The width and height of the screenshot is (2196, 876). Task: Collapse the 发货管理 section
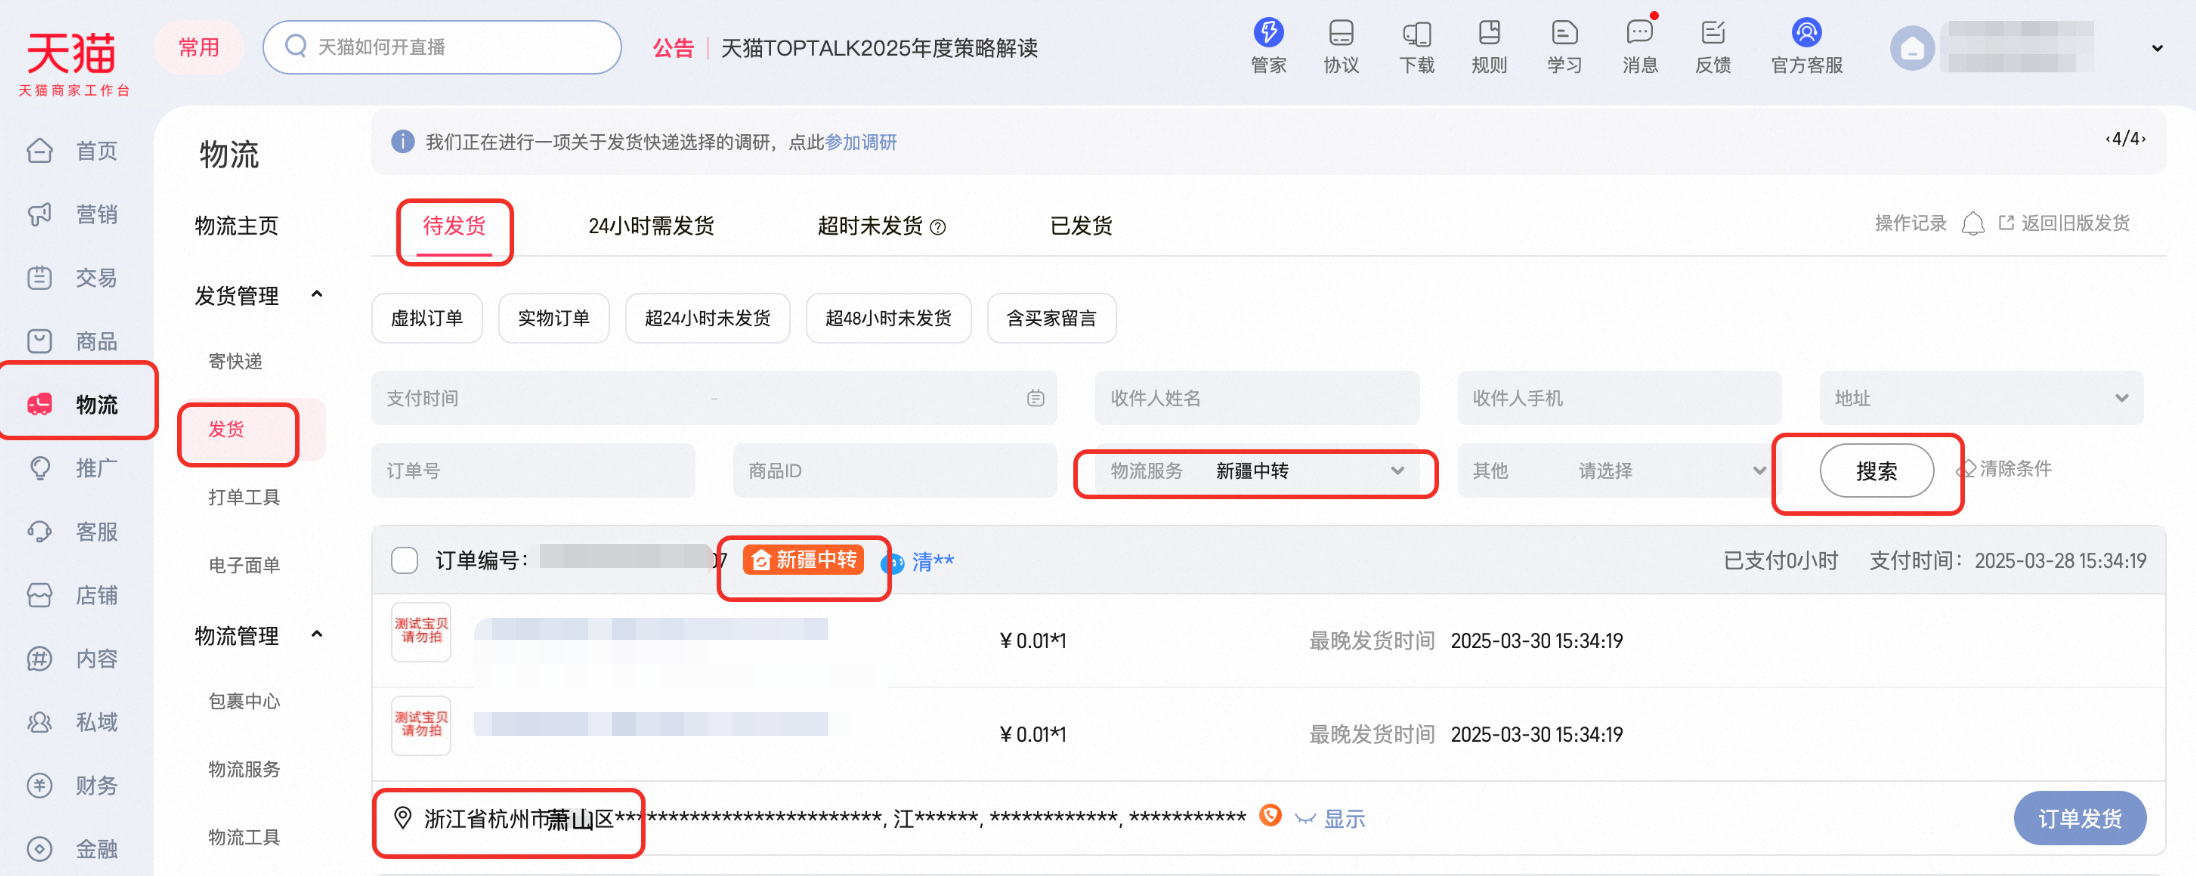click(x=317, y=294)
